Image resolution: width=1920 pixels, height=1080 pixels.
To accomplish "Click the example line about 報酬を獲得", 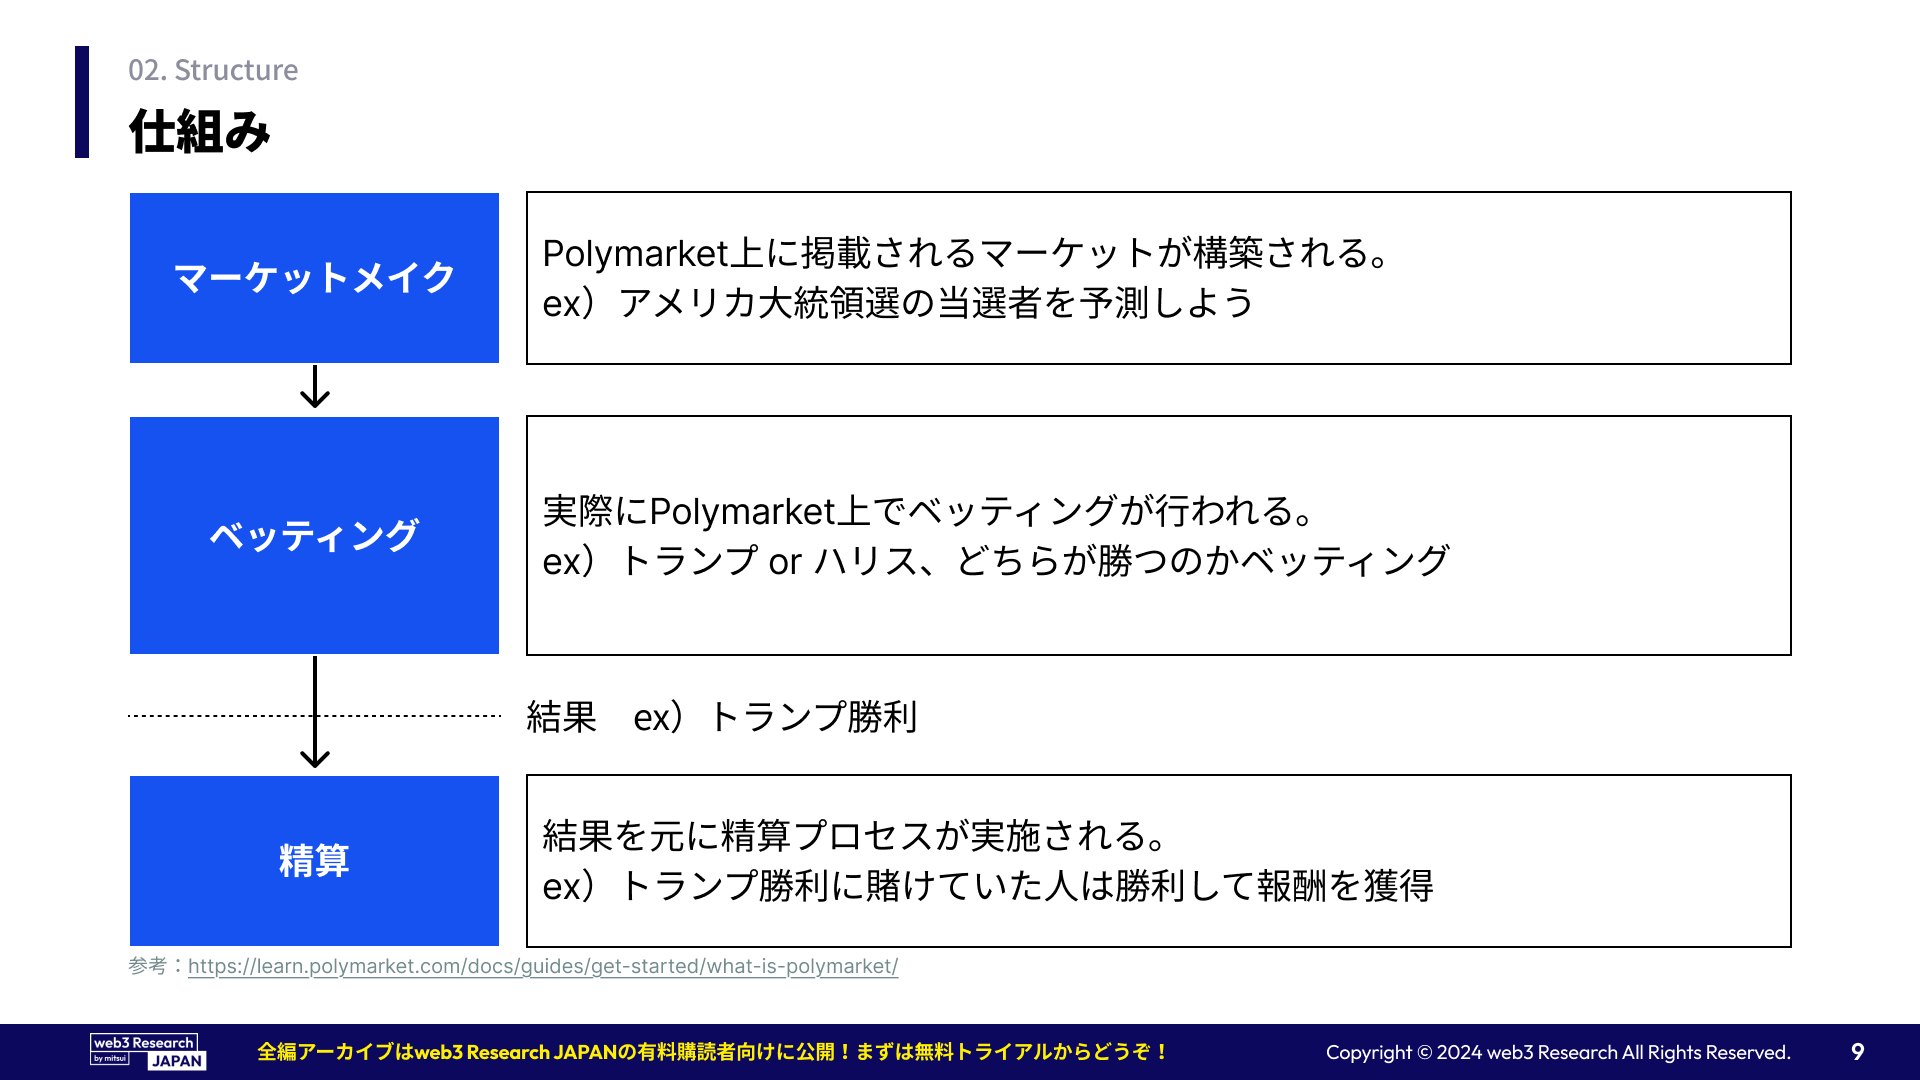I will coord(988,886).
